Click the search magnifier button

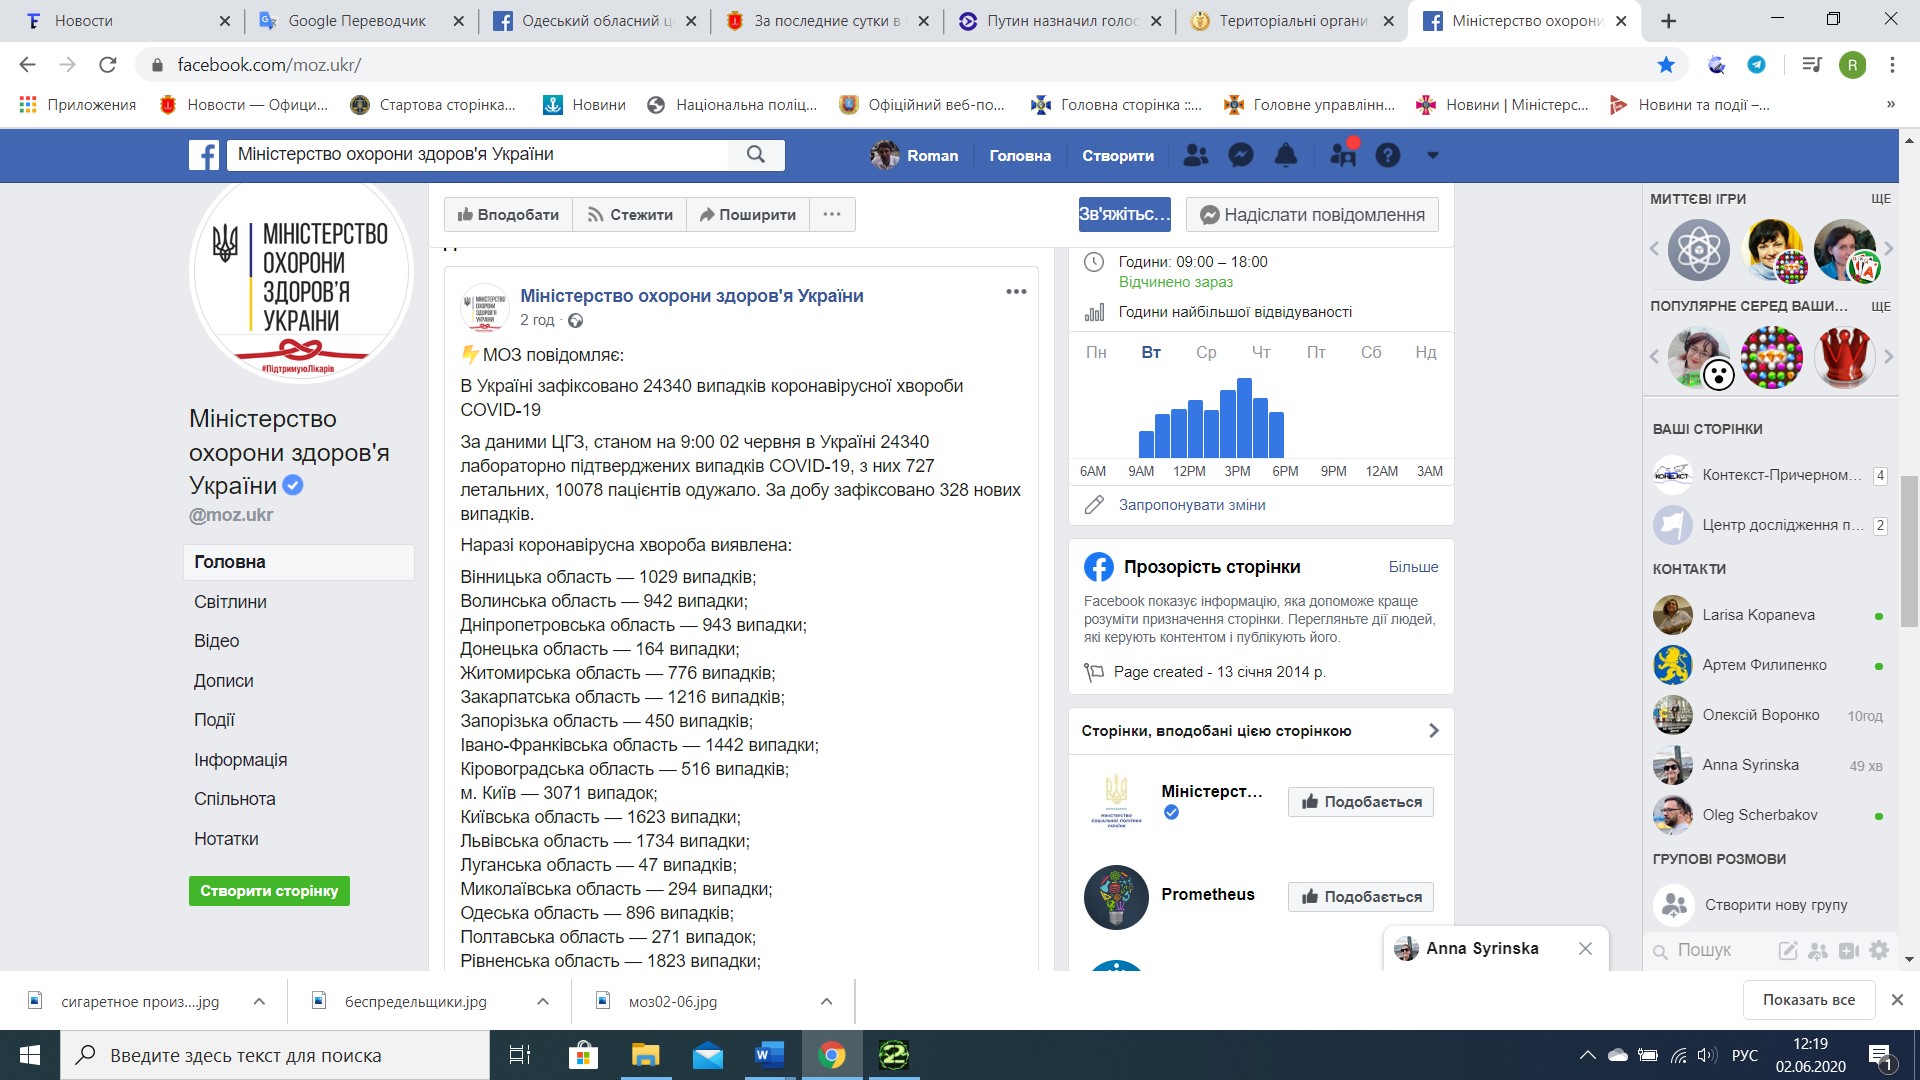point(756,154)
